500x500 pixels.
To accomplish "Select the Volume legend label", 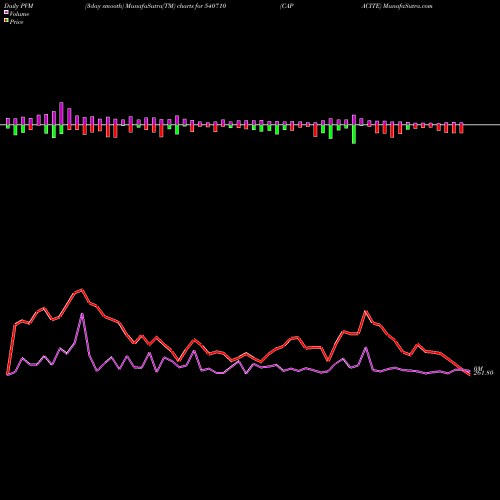I will coord(19,14).
